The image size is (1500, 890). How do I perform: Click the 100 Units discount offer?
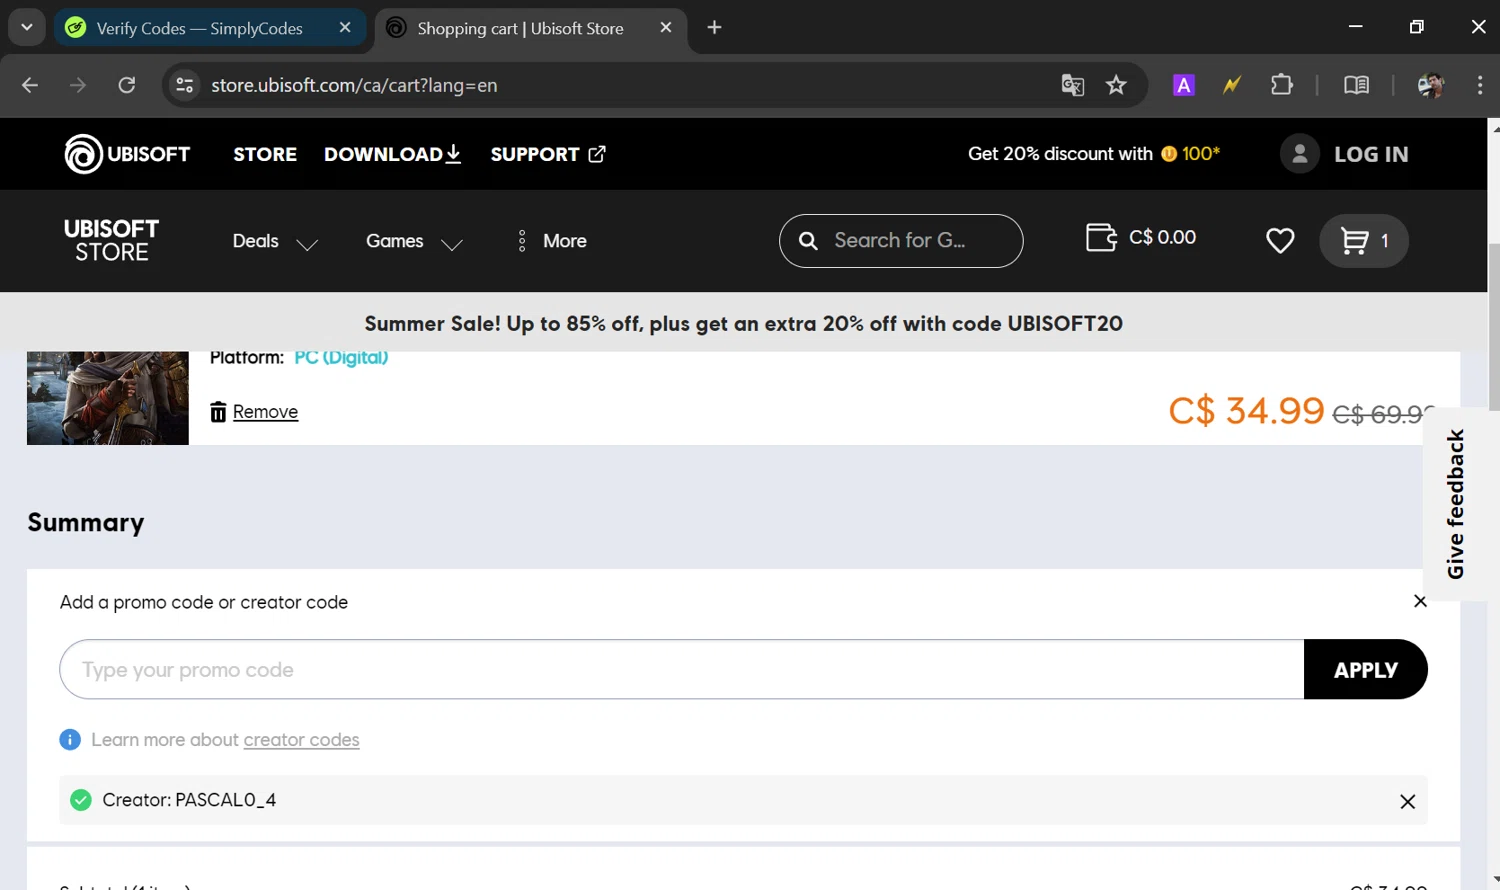pyautogui.click(x=1094, y=154)
